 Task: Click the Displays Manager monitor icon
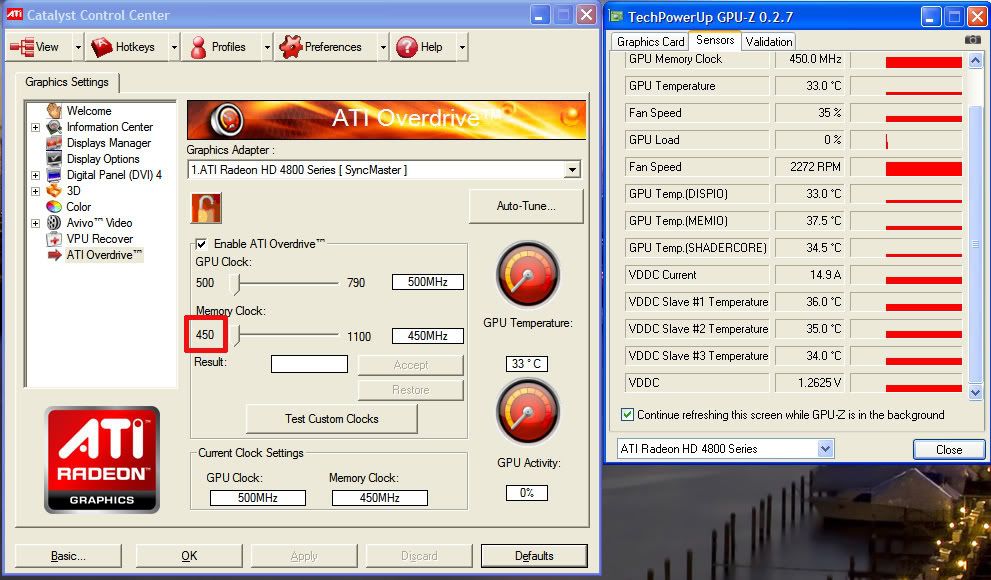pyautogui.click(x=54, y=143)
